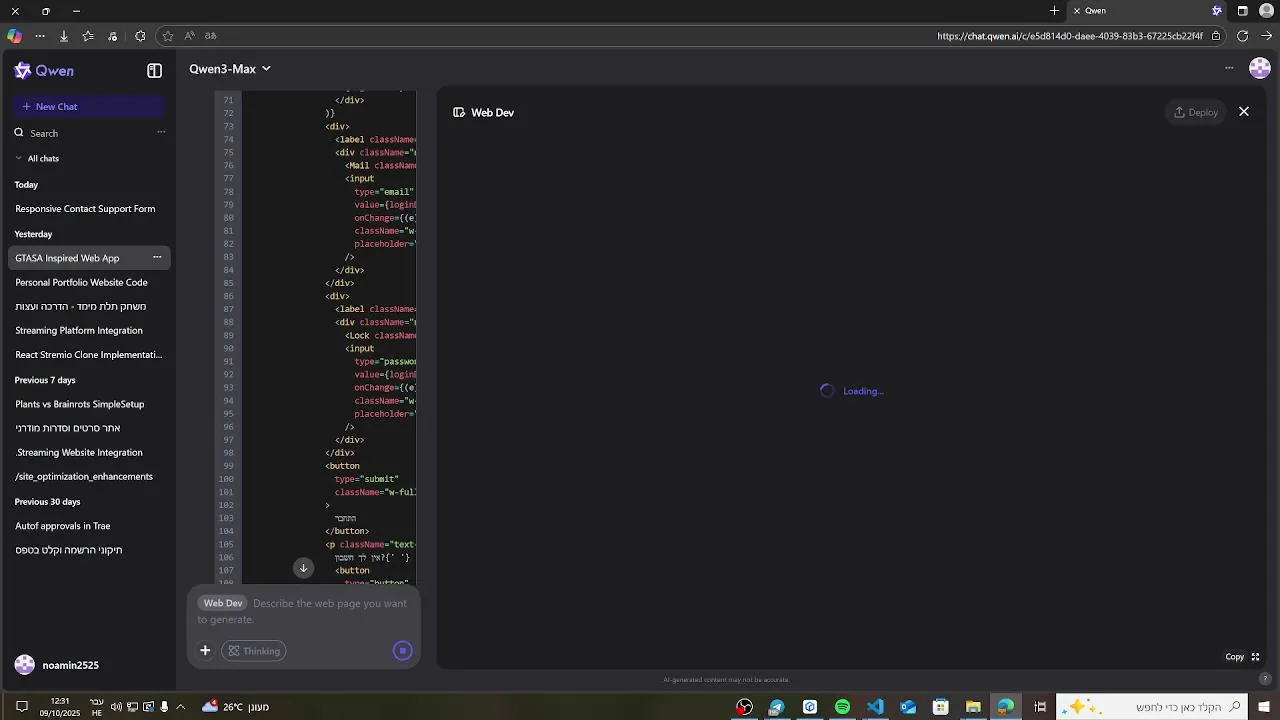Open Plants vs Brainrots SimpleSetup chat
This screenshot has width=1280, height=720.
(80, 404)
